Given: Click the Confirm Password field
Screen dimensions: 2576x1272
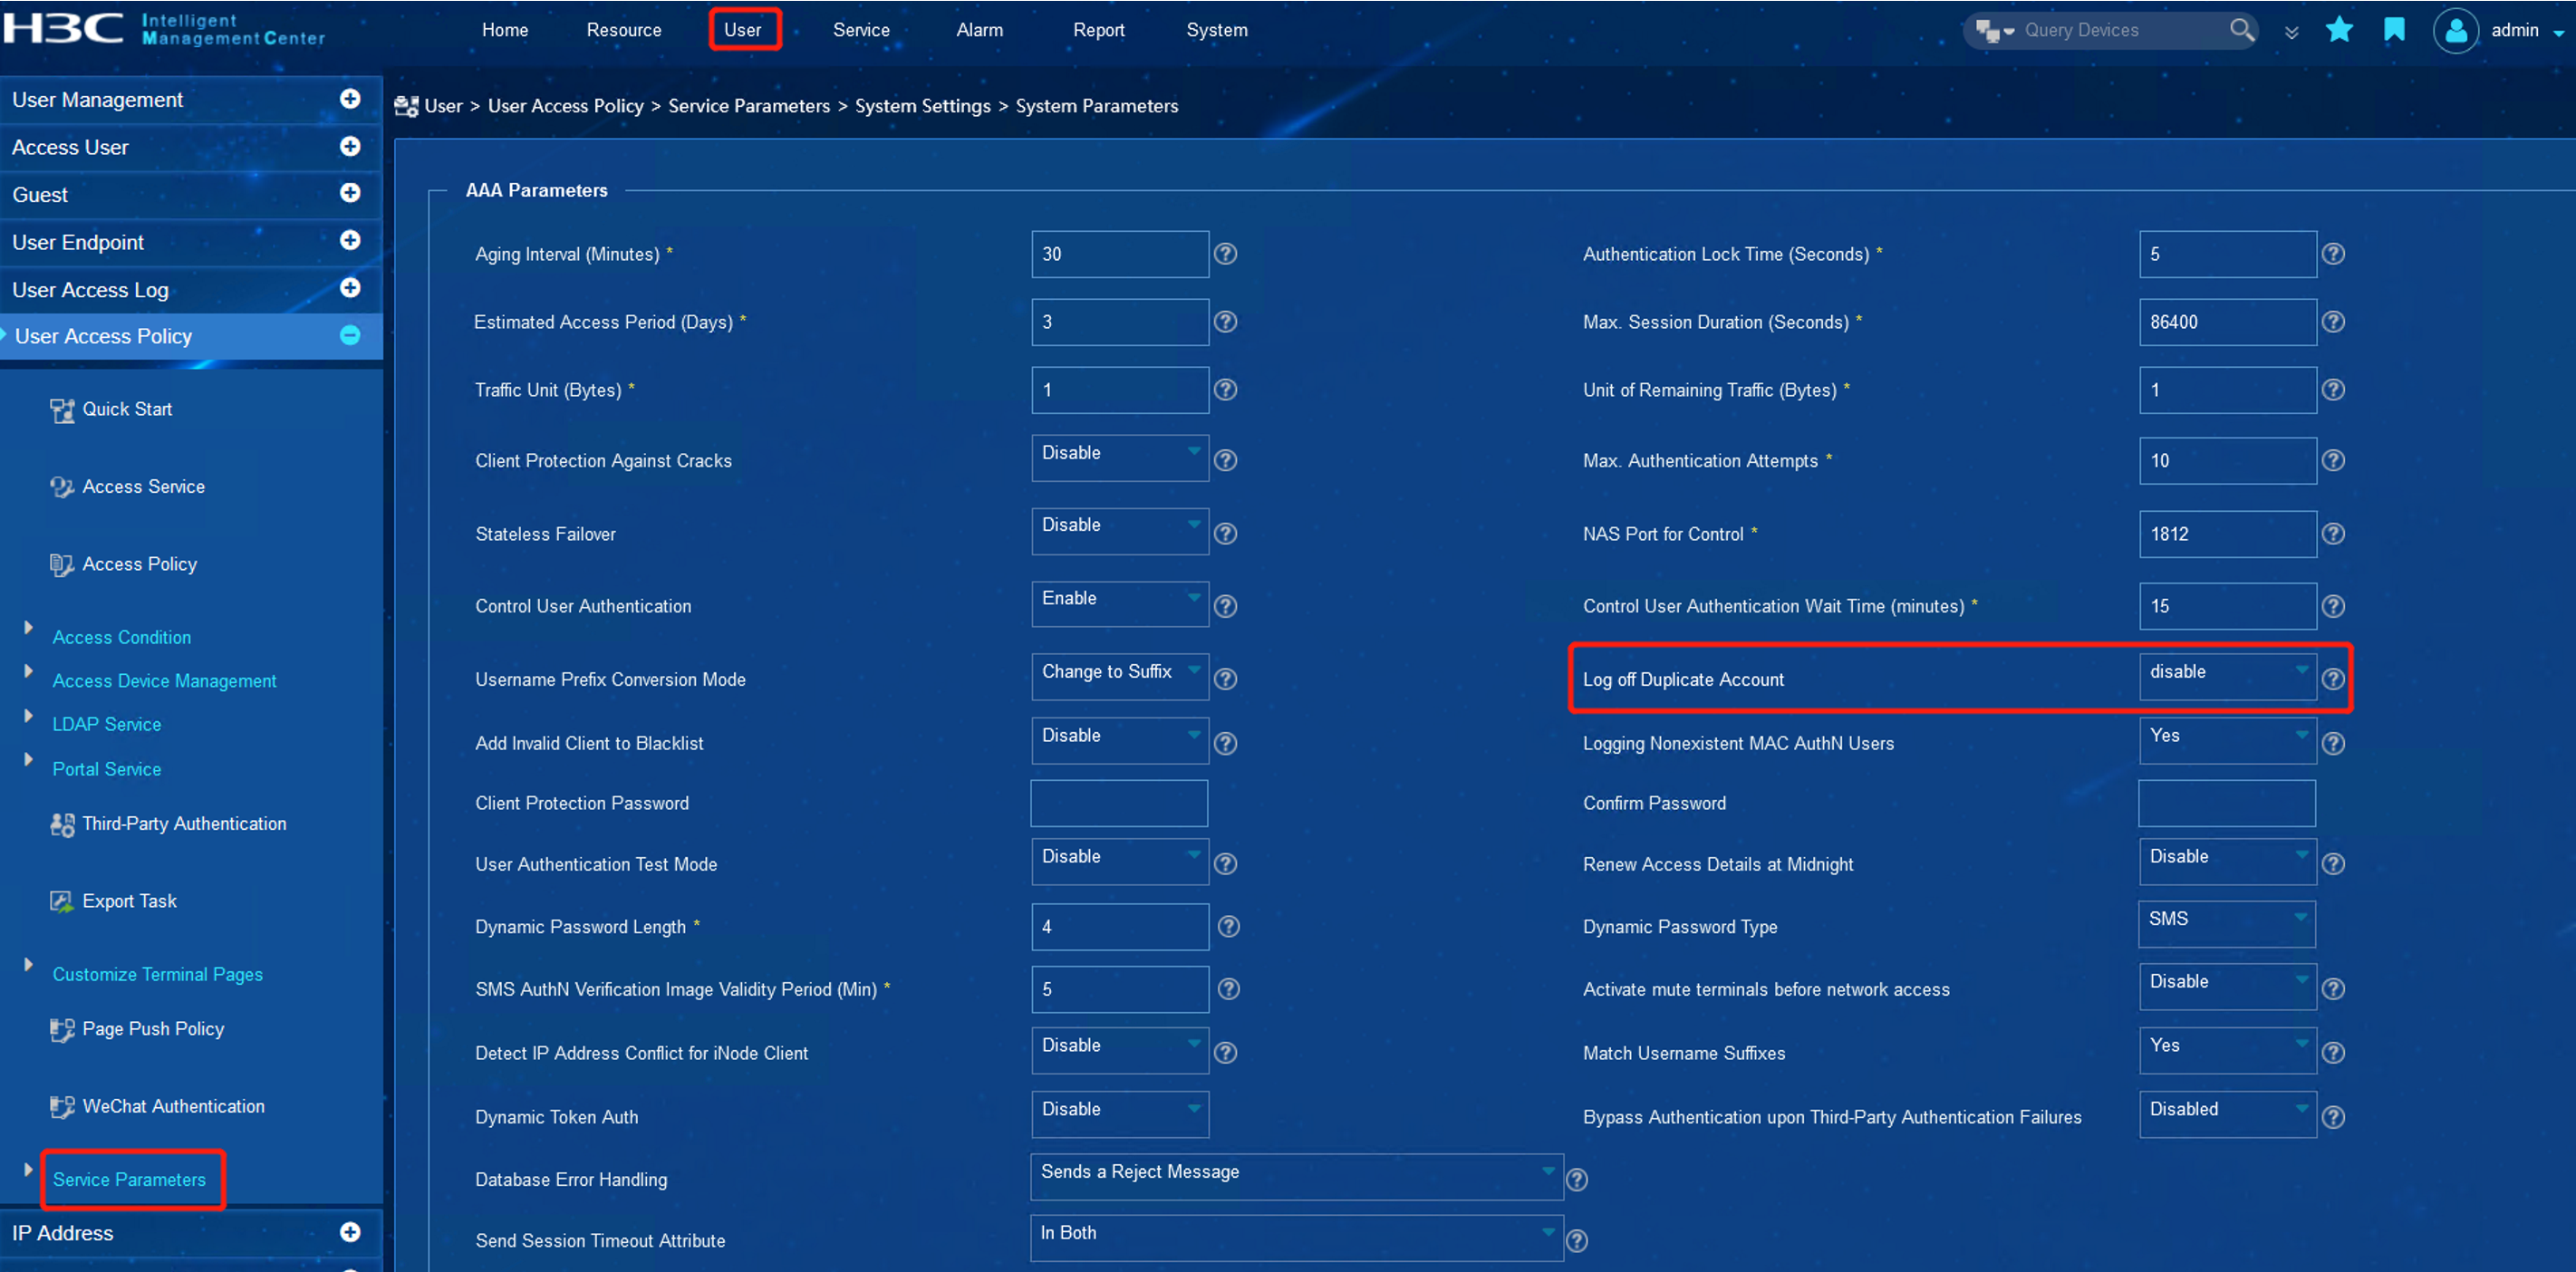Looking at the screenshot, I should pos(2227,803).
